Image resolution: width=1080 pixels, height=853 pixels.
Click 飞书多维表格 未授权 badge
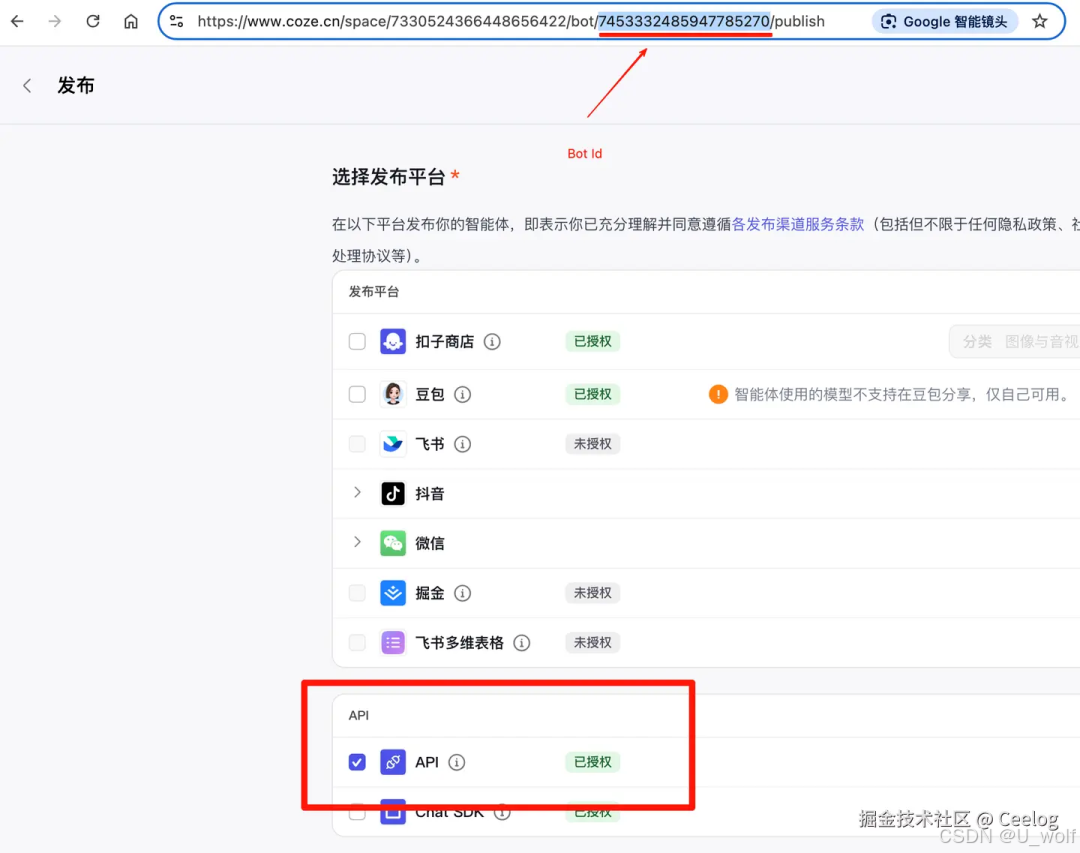point(592,642)
